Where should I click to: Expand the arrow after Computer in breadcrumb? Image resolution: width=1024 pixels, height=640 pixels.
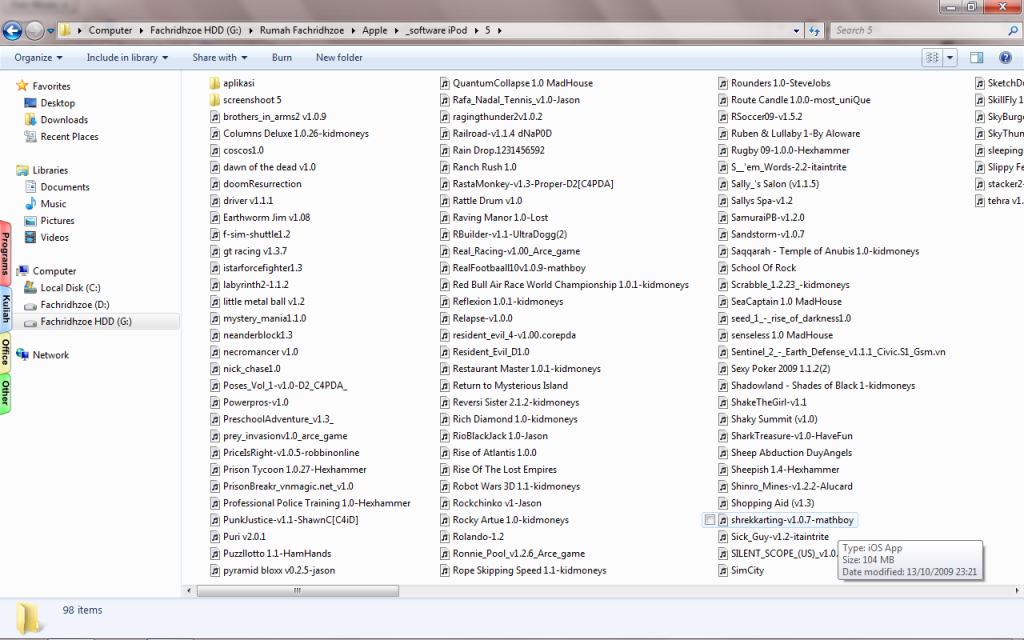point(140,31)
